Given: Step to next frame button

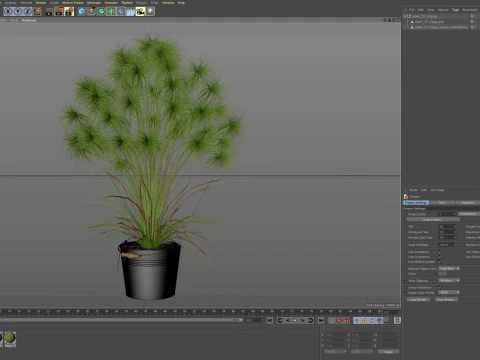Looking at the screenshot, I should click(x=303, y=320).
